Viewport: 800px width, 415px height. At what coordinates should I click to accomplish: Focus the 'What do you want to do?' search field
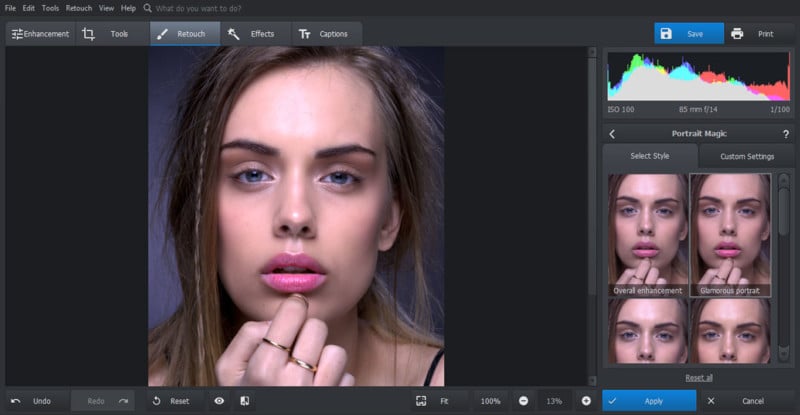198,8
